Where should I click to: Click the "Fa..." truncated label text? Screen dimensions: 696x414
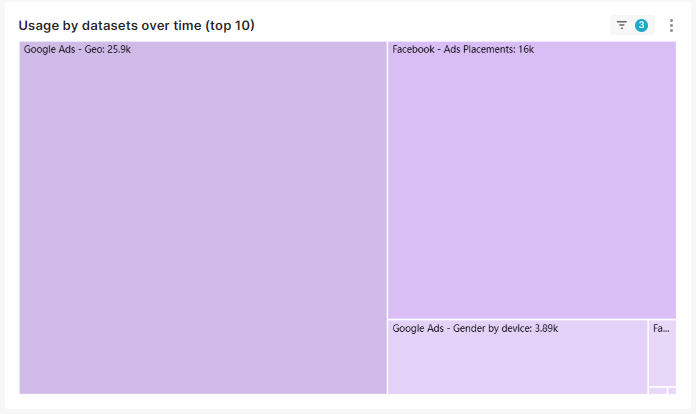pyautogui.click(x=661, y=328)
